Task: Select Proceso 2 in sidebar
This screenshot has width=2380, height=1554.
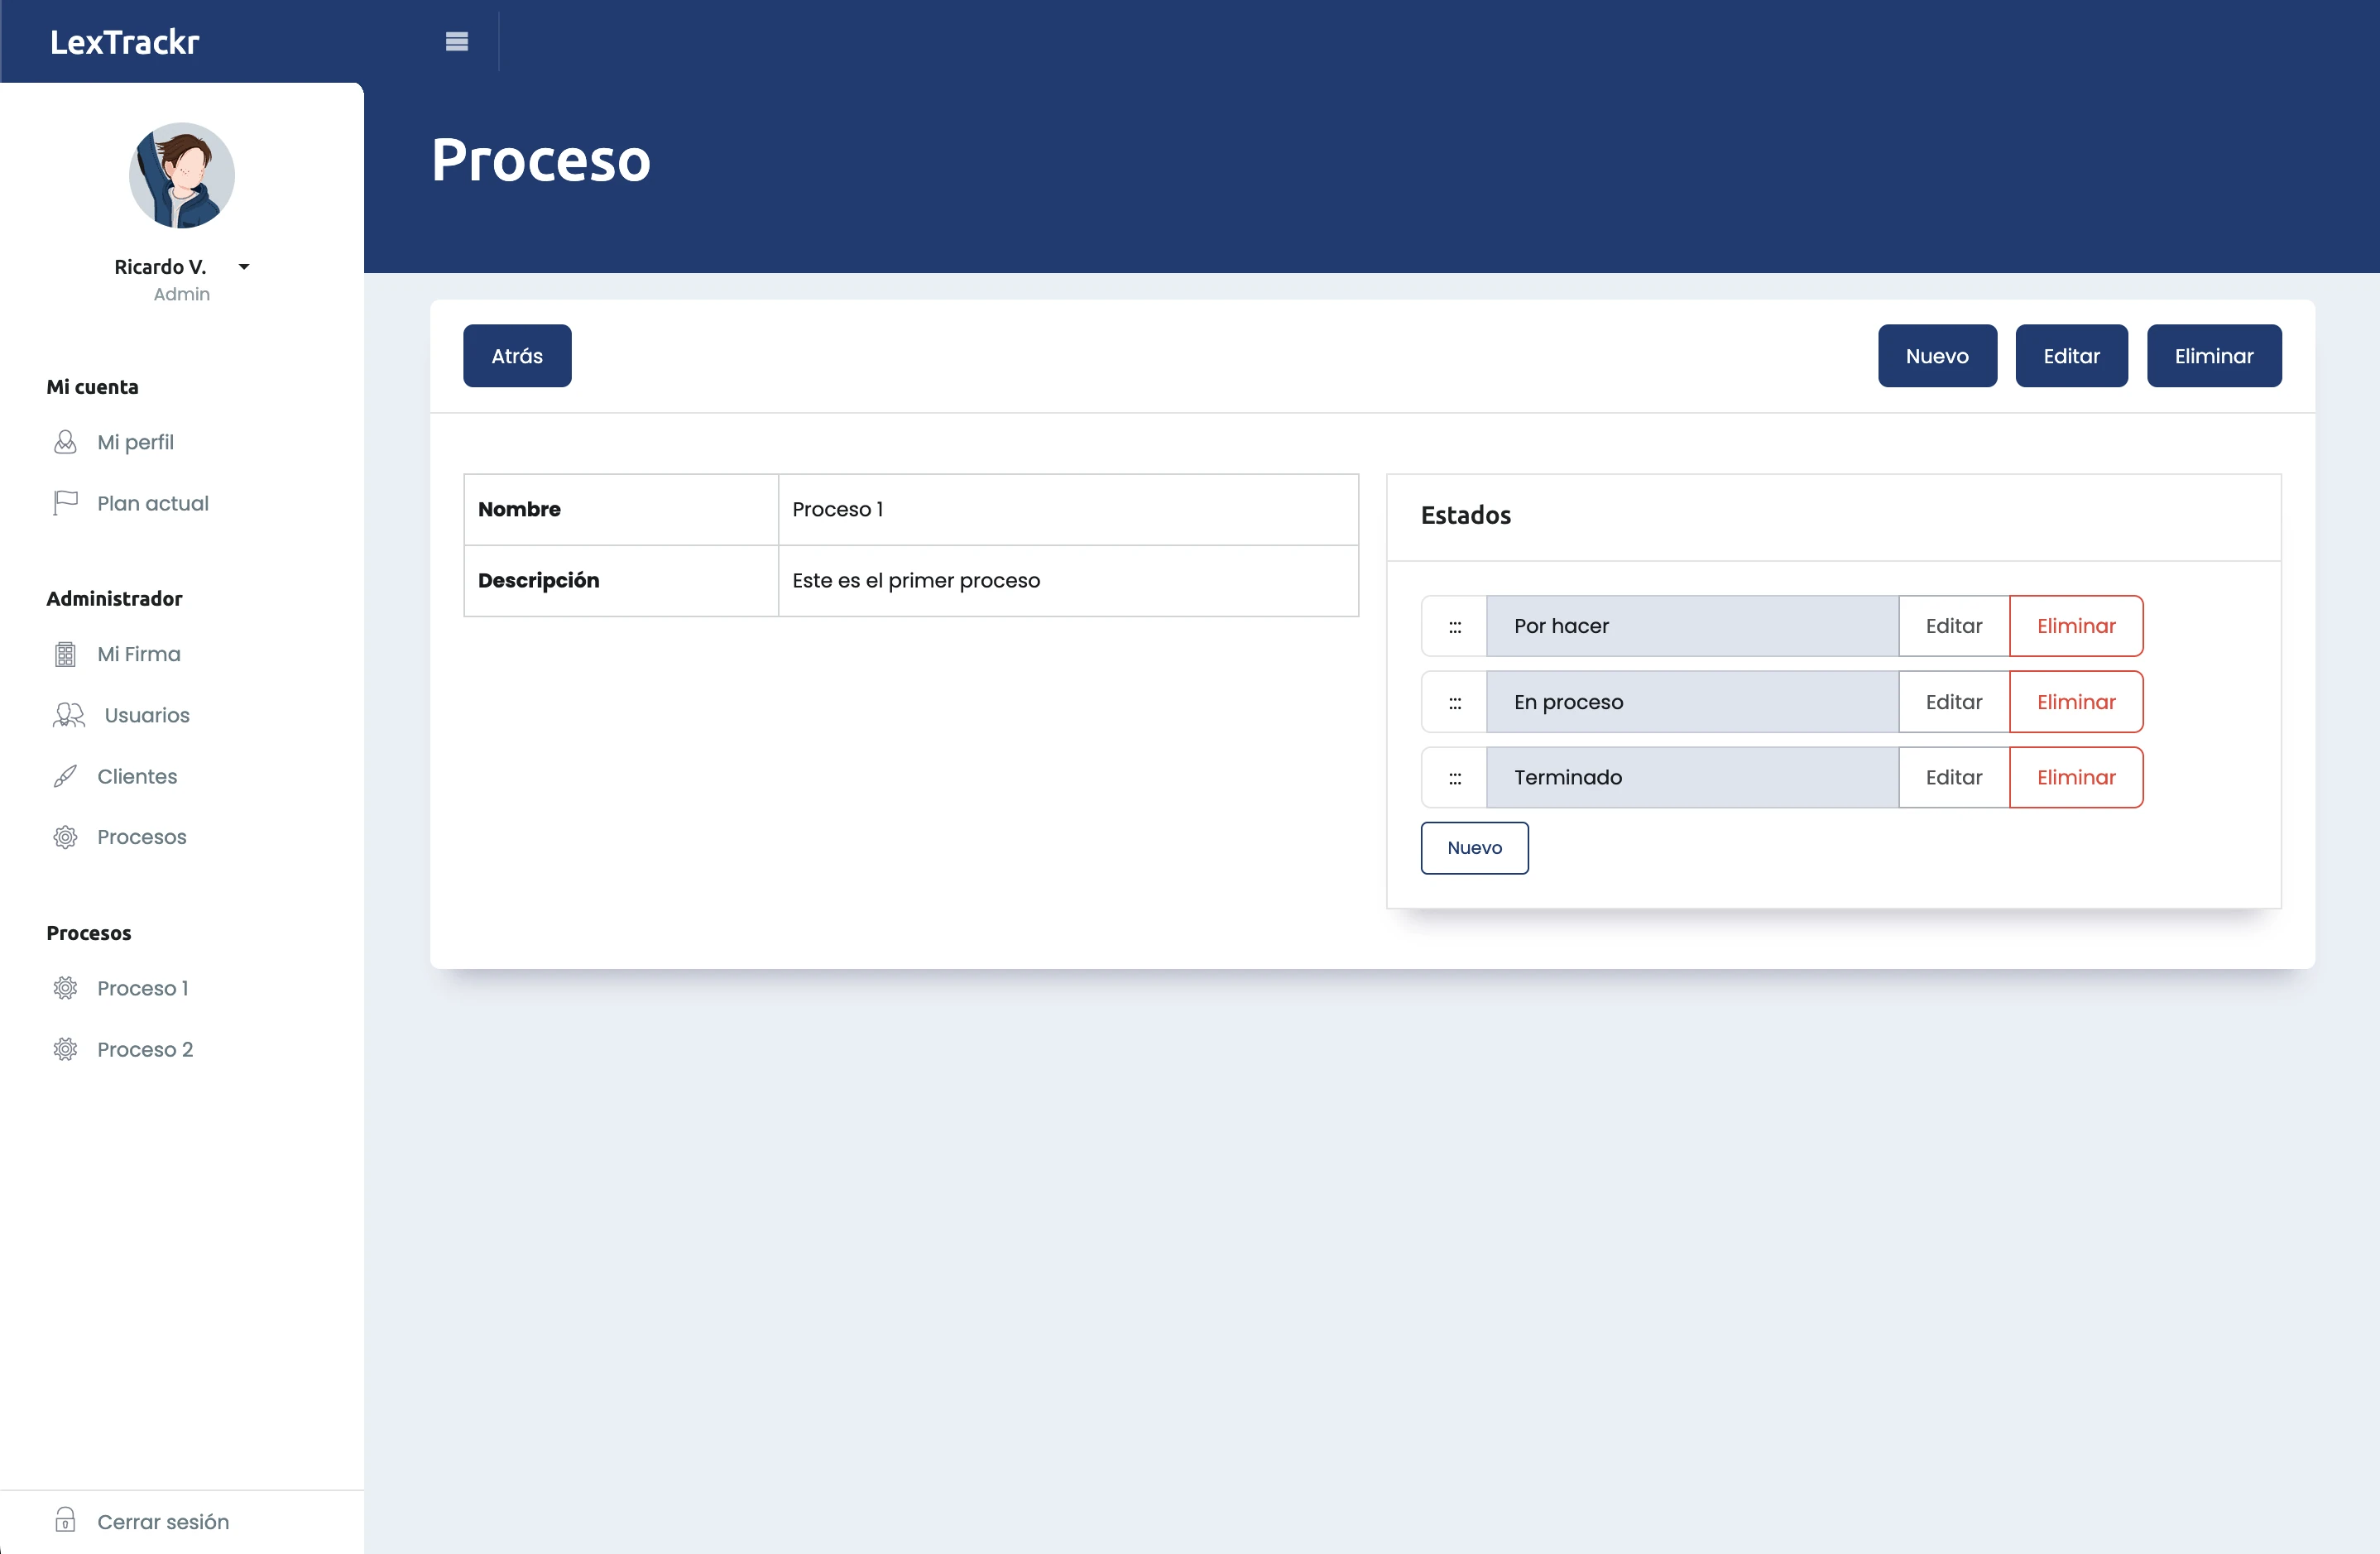Action: click(145, 1049)
